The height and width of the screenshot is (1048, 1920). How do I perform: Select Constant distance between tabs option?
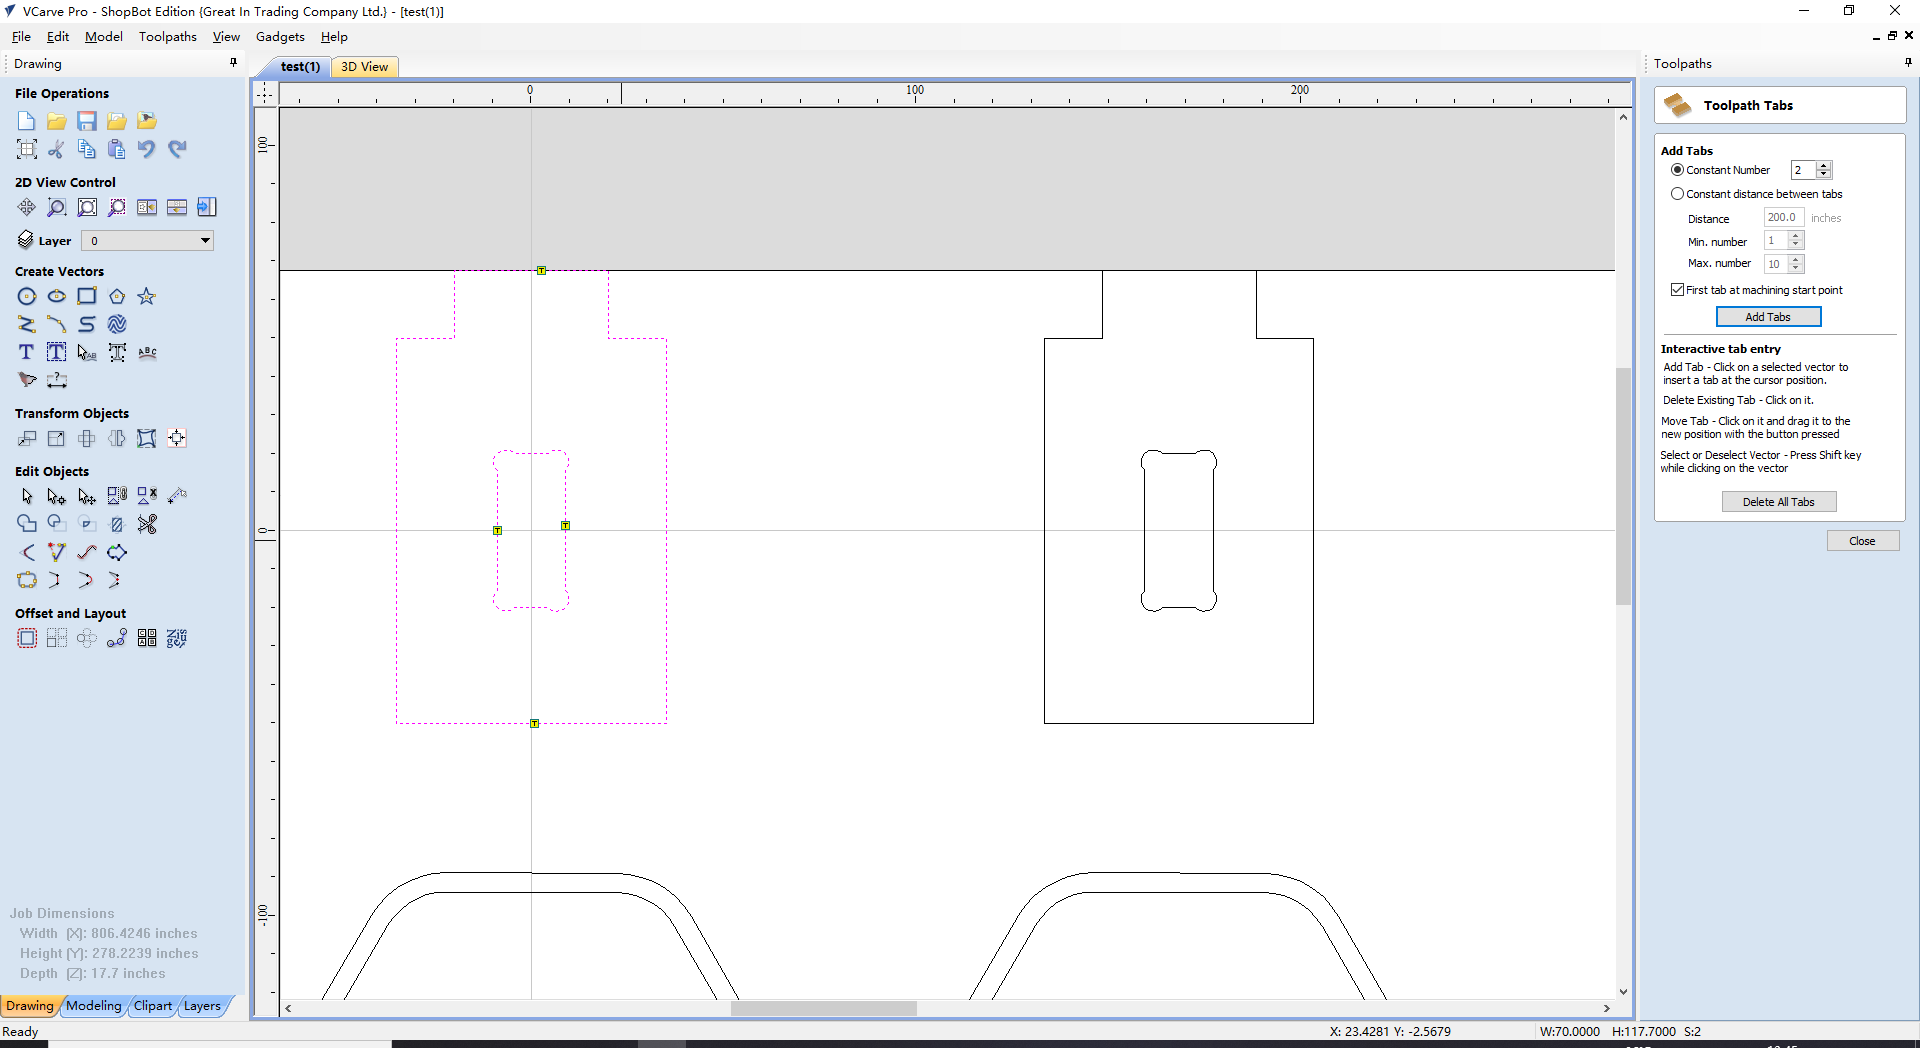pyautogui.click(x=1677, y=194)
